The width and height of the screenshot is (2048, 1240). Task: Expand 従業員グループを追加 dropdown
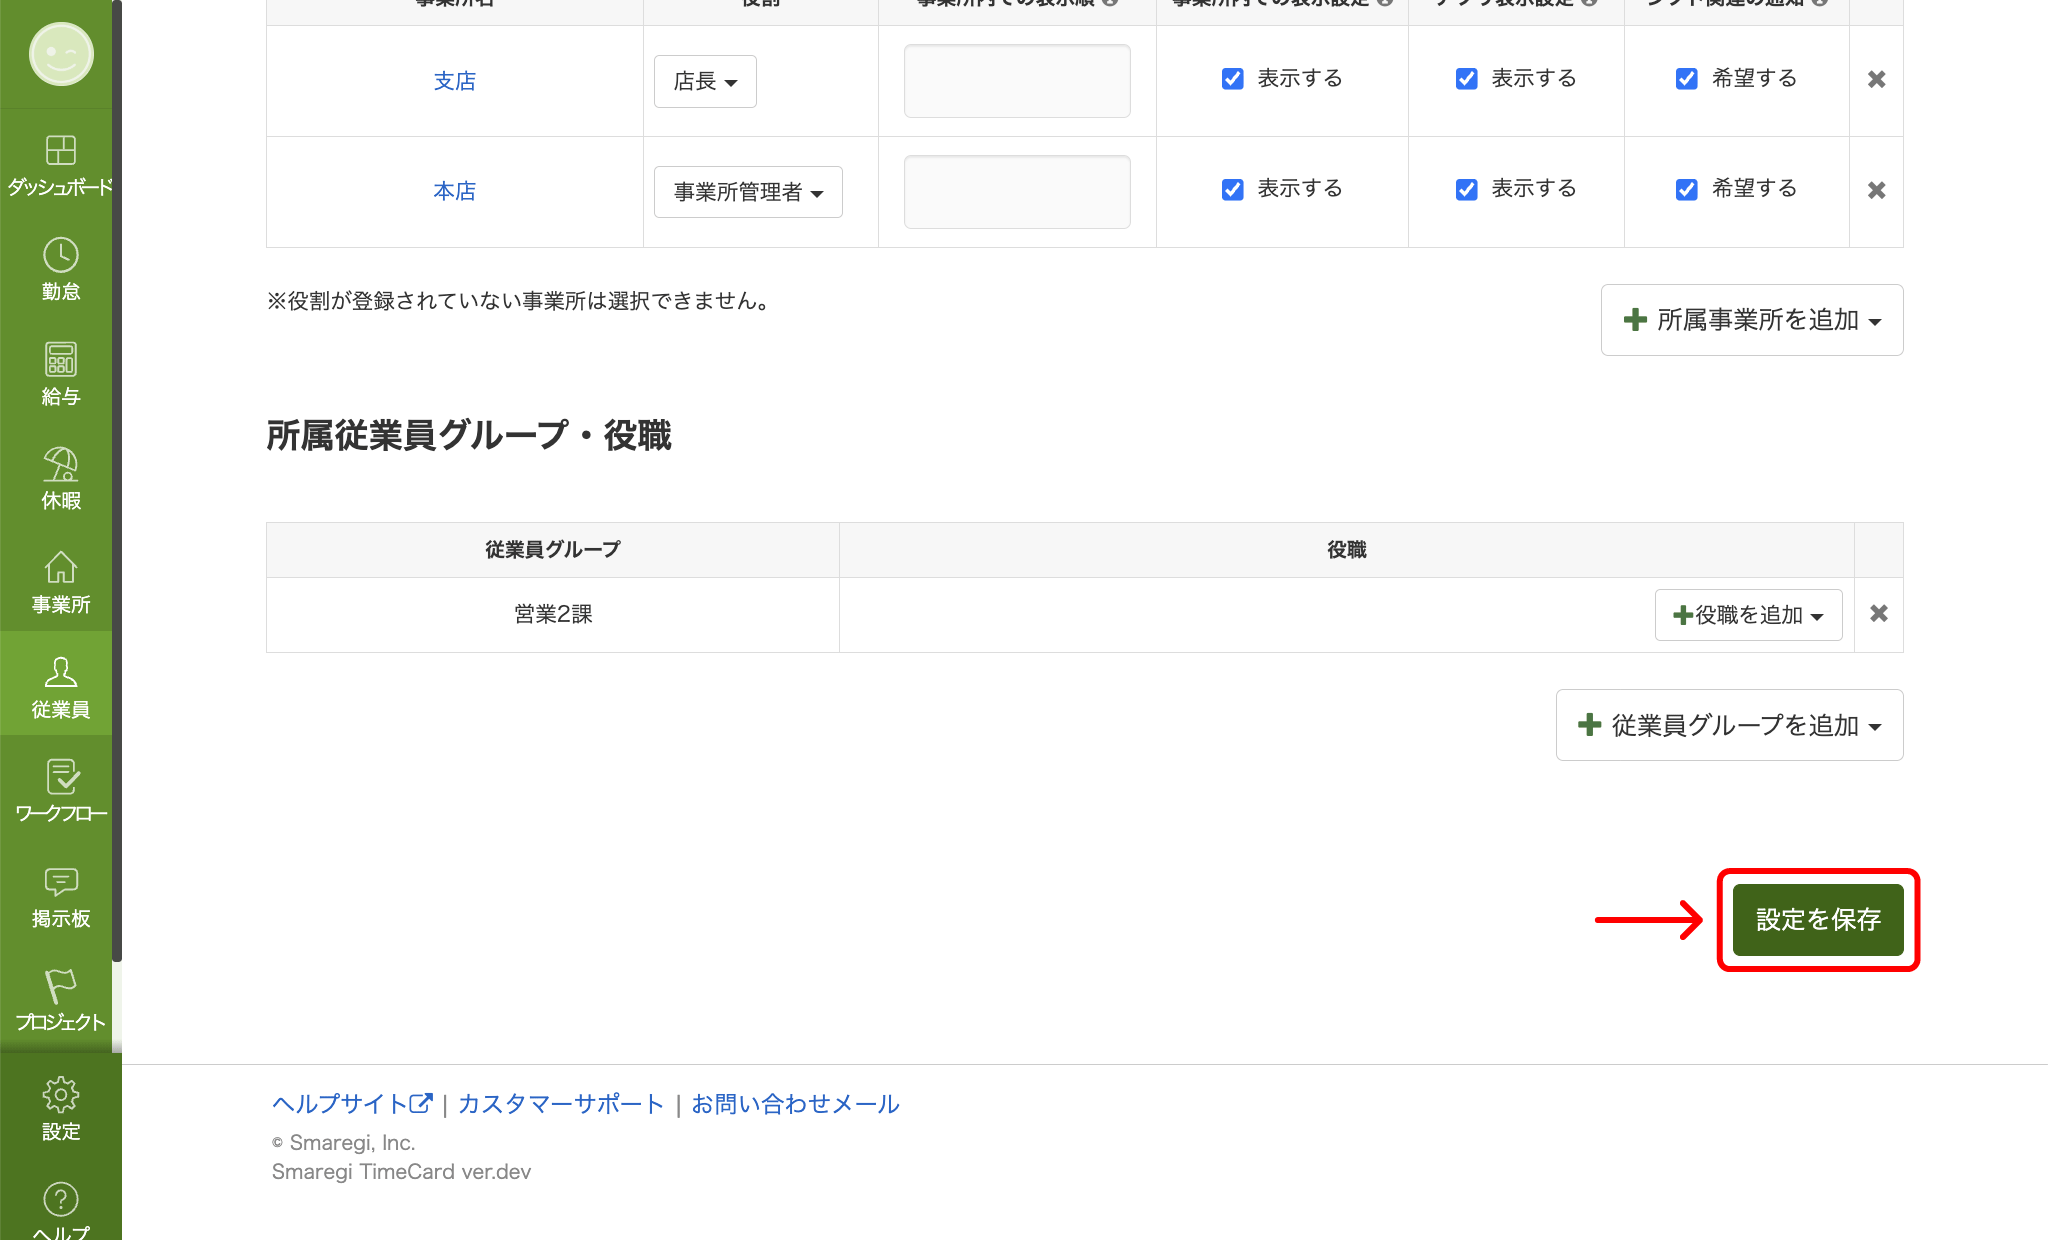point(1730,725)
